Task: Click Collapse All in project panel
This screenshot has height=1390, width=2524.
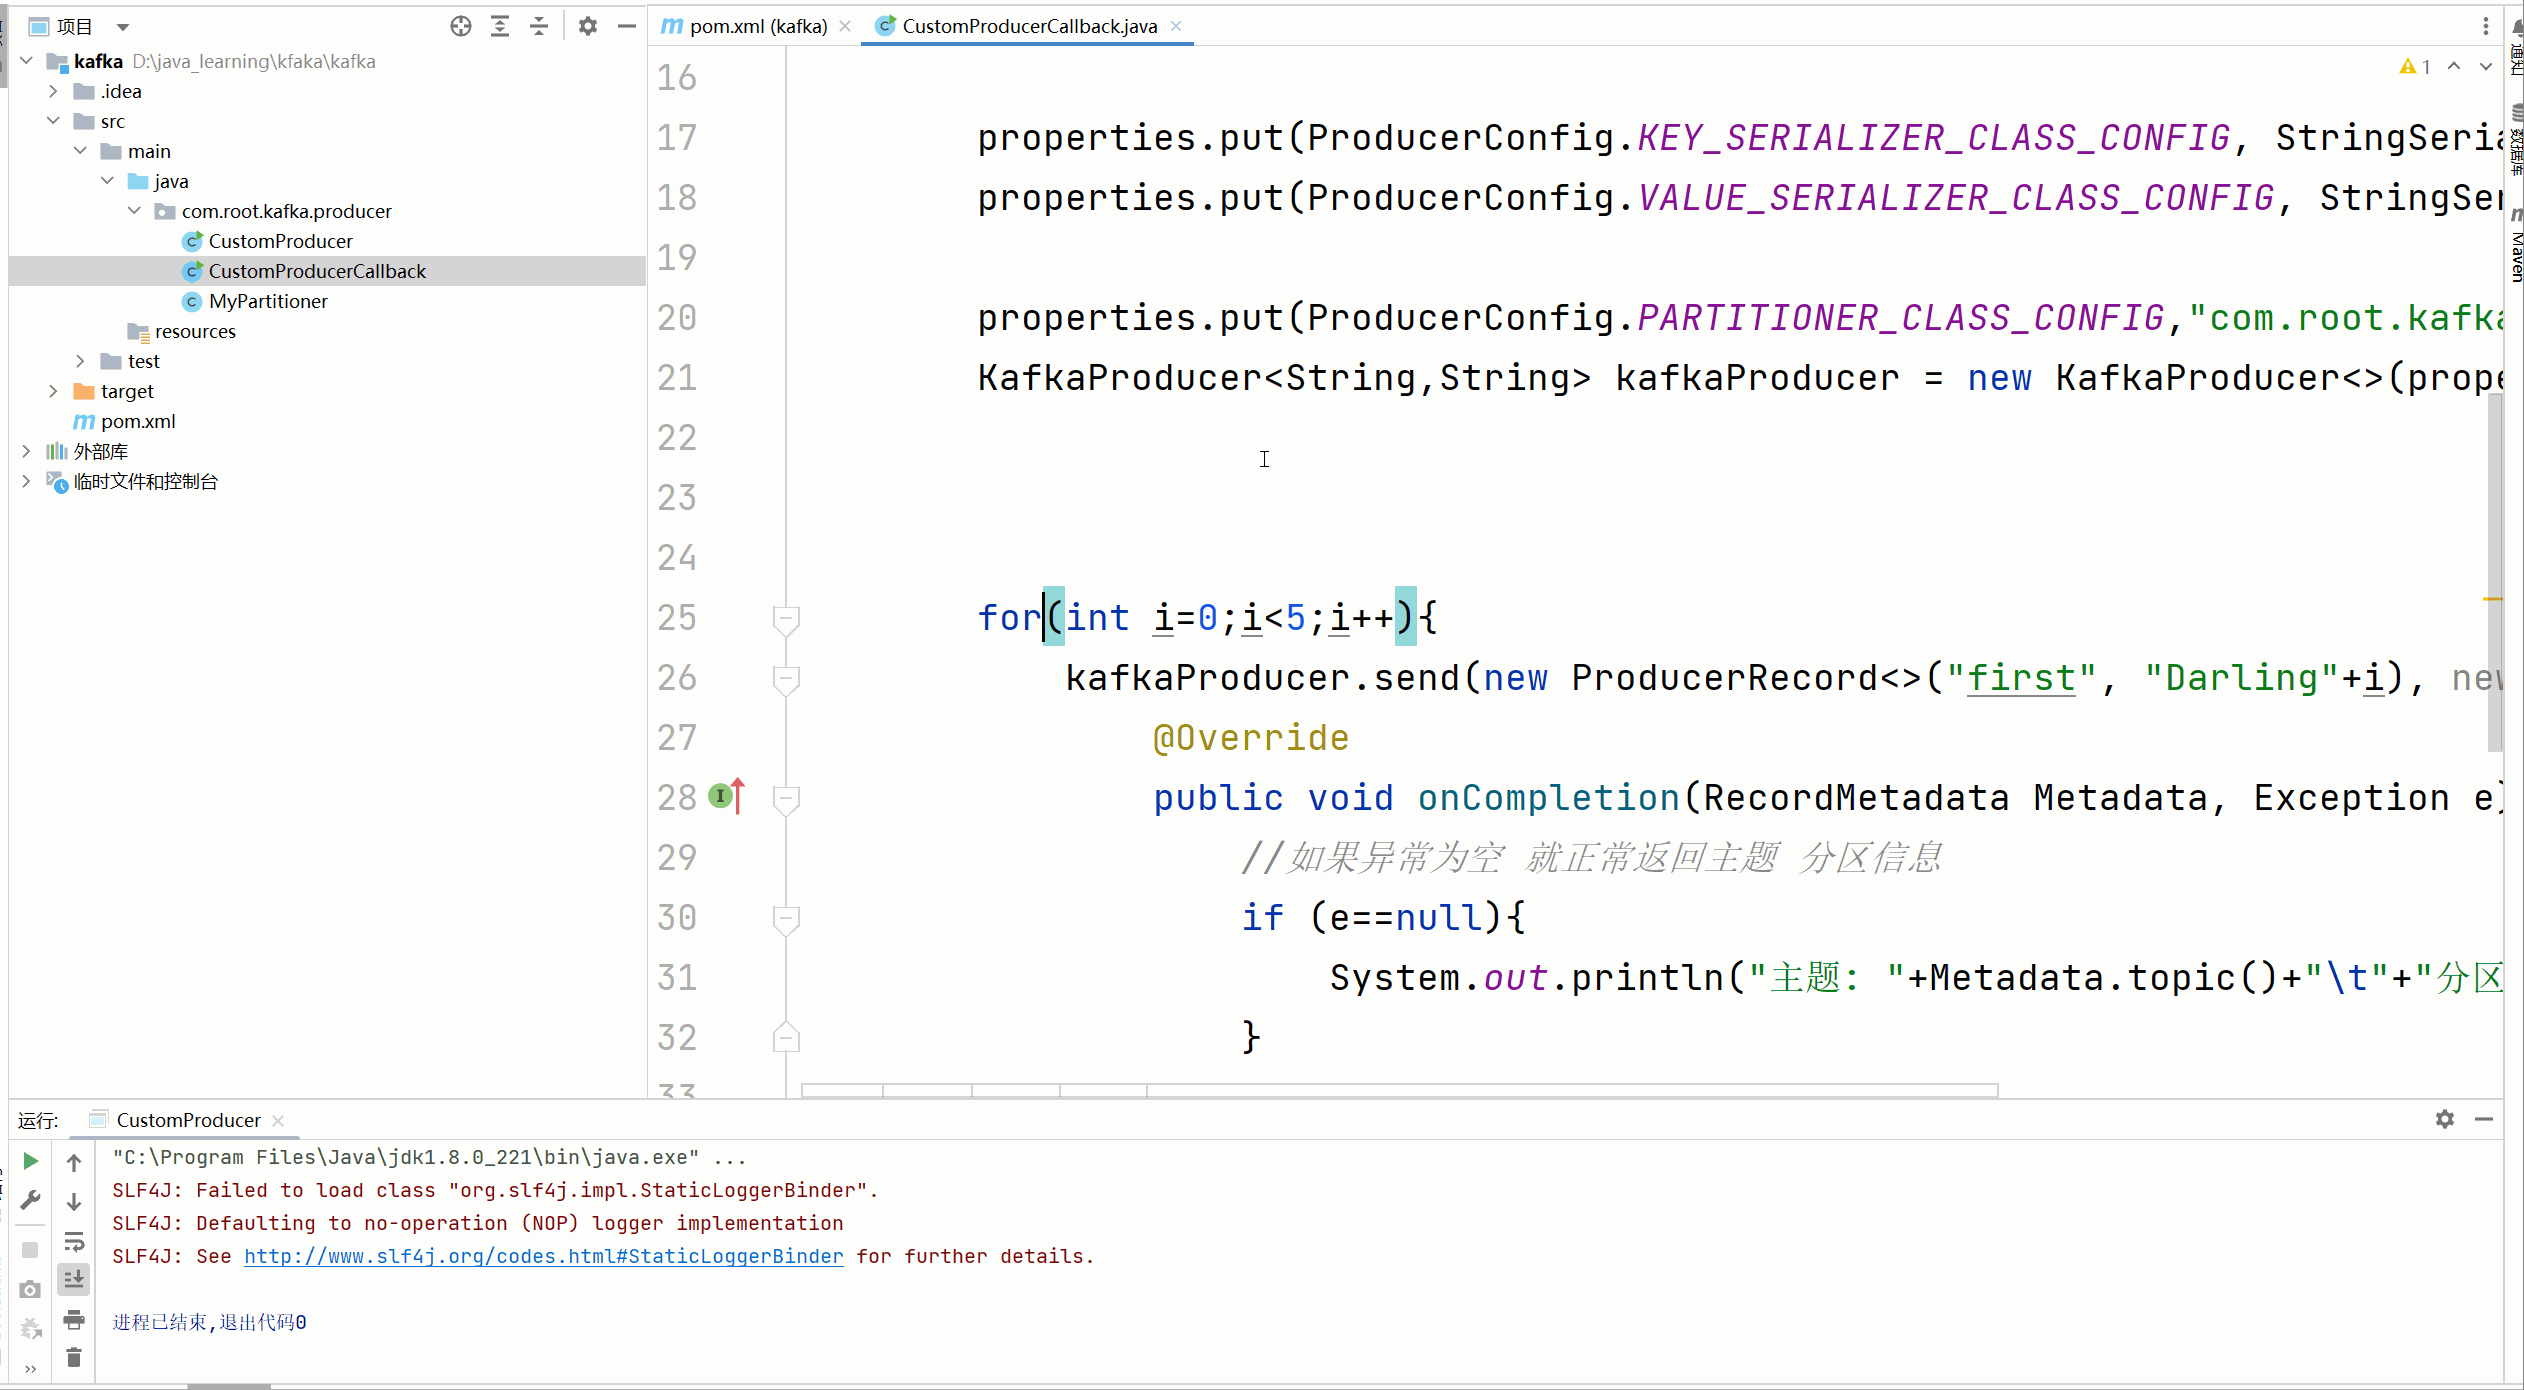Action: coord(539,27)
